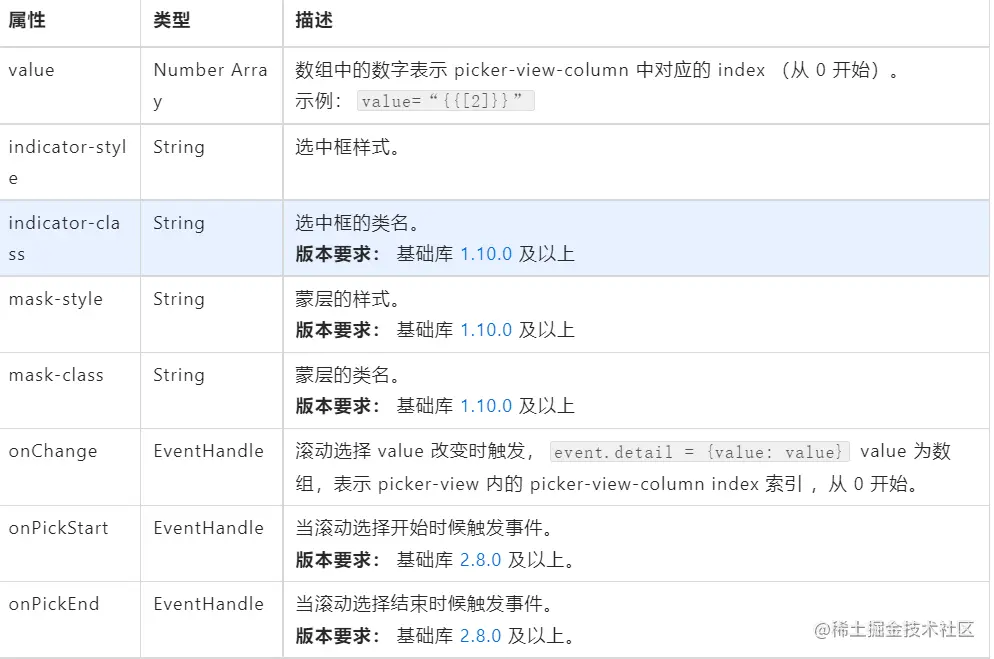Click the 2.8.0 link in onPickEnd row
Viewport: 994px width, 659px height.
pos(480,636)
